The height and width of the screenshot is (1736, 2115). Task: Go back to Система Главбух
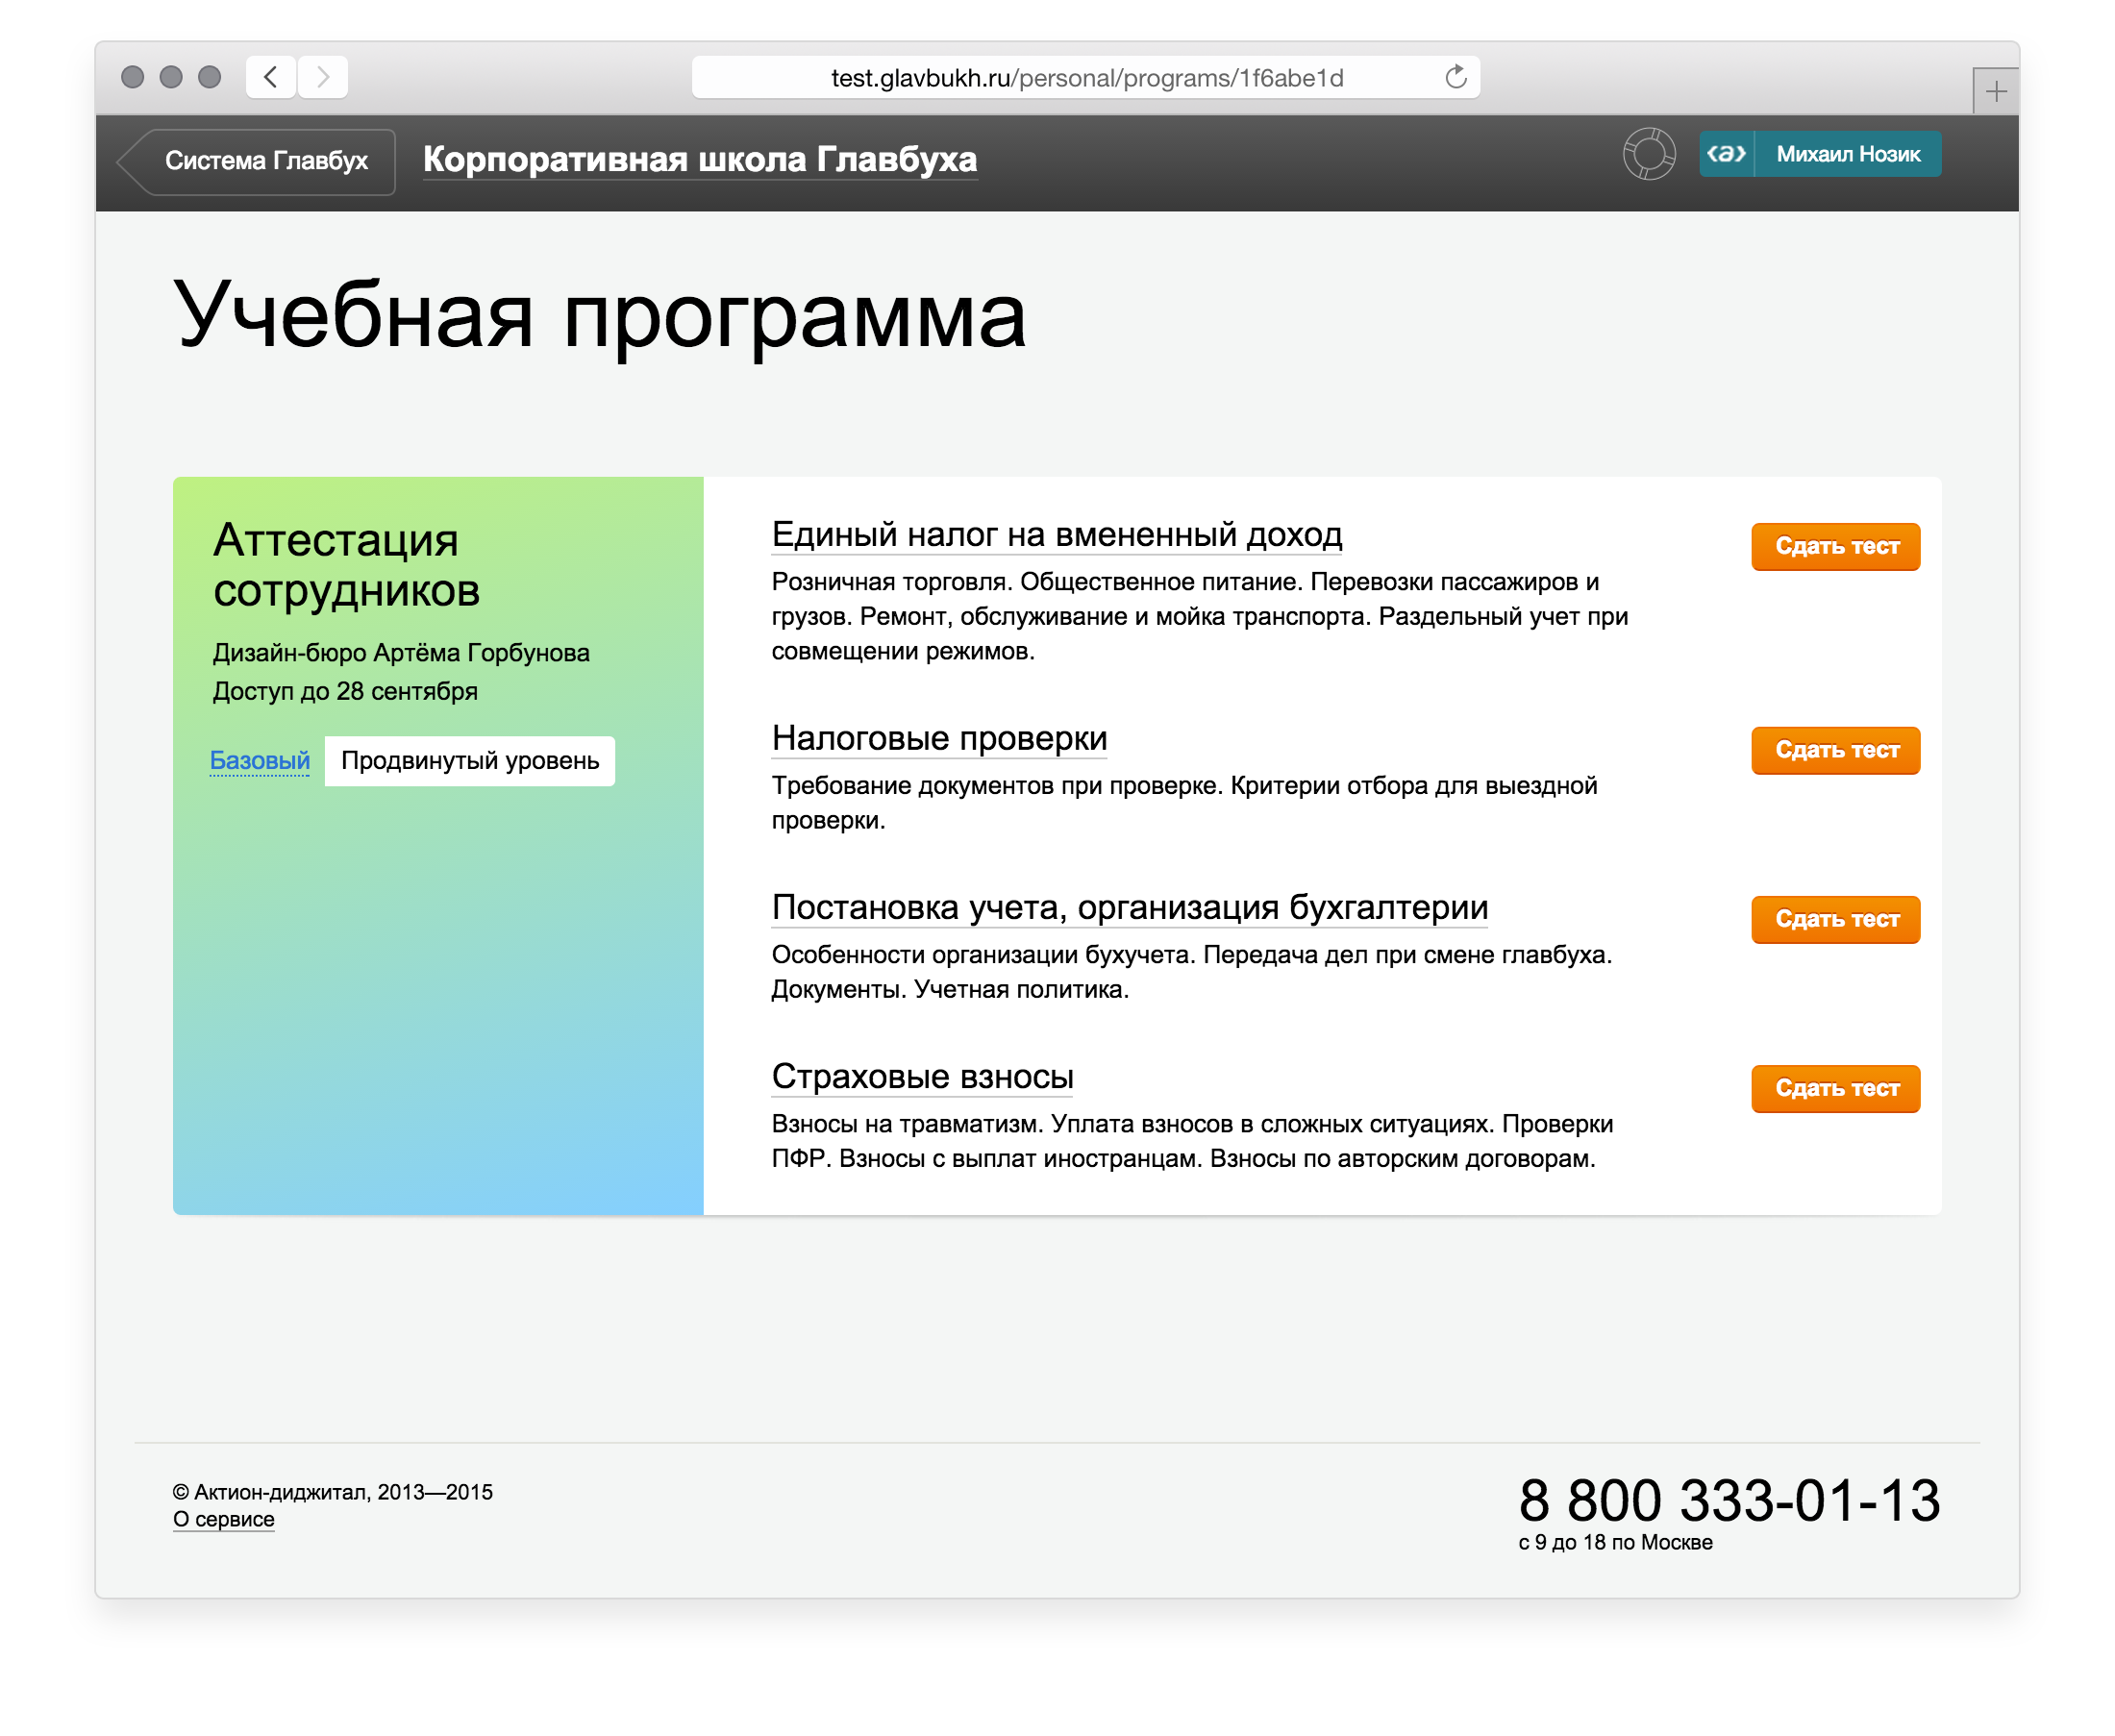tap(265, 161)
